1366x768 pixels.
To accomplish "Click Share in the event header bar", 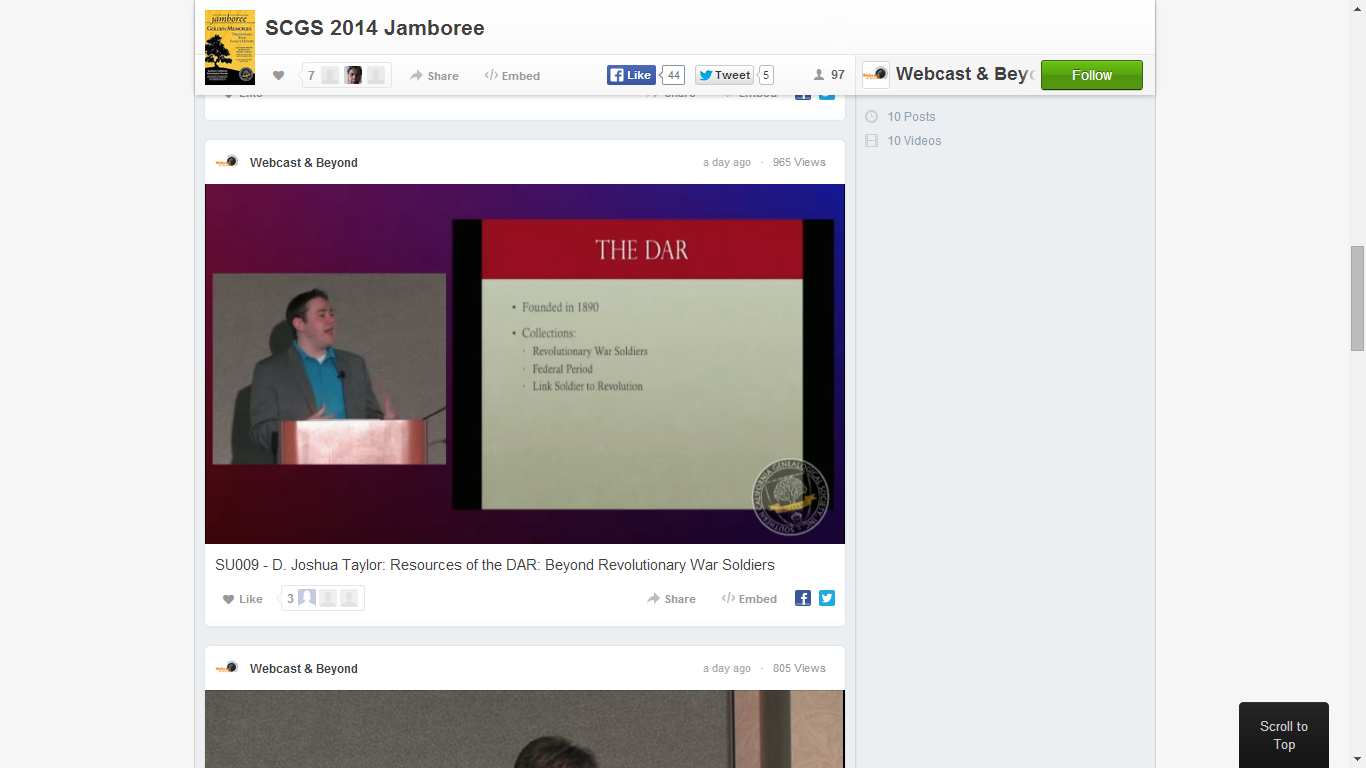I will click(434, 76).
